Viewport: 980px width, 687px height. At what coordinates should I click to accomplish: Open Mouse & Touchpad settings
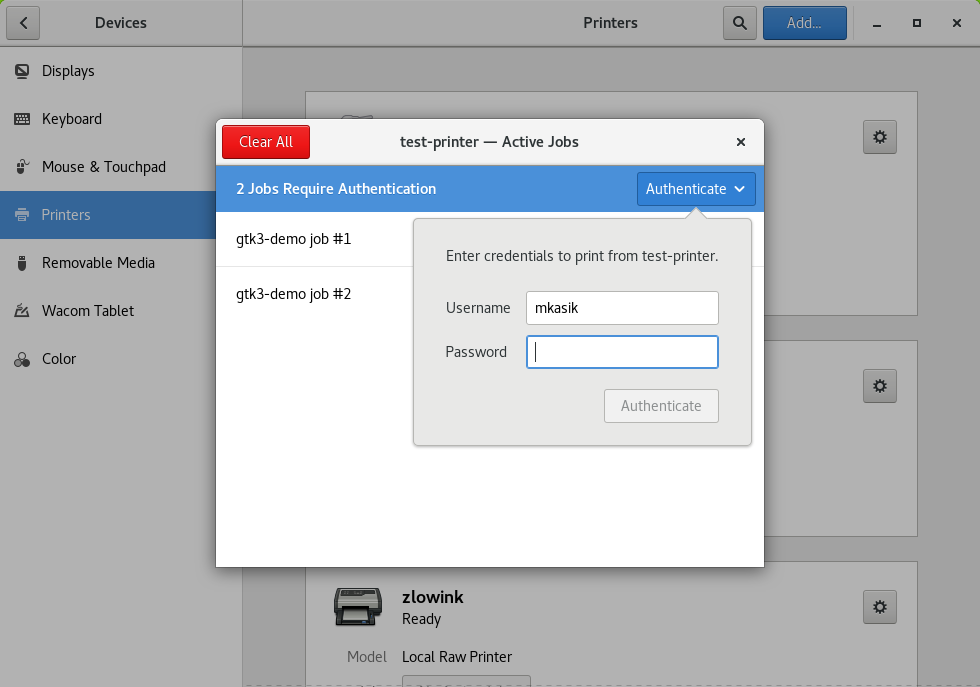click(121, 167)
